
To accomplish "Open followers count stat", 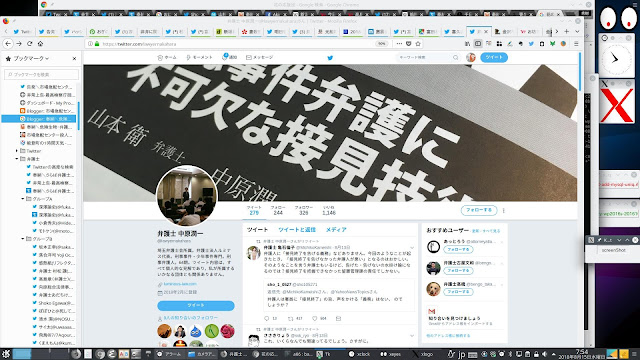I will 303,210.
